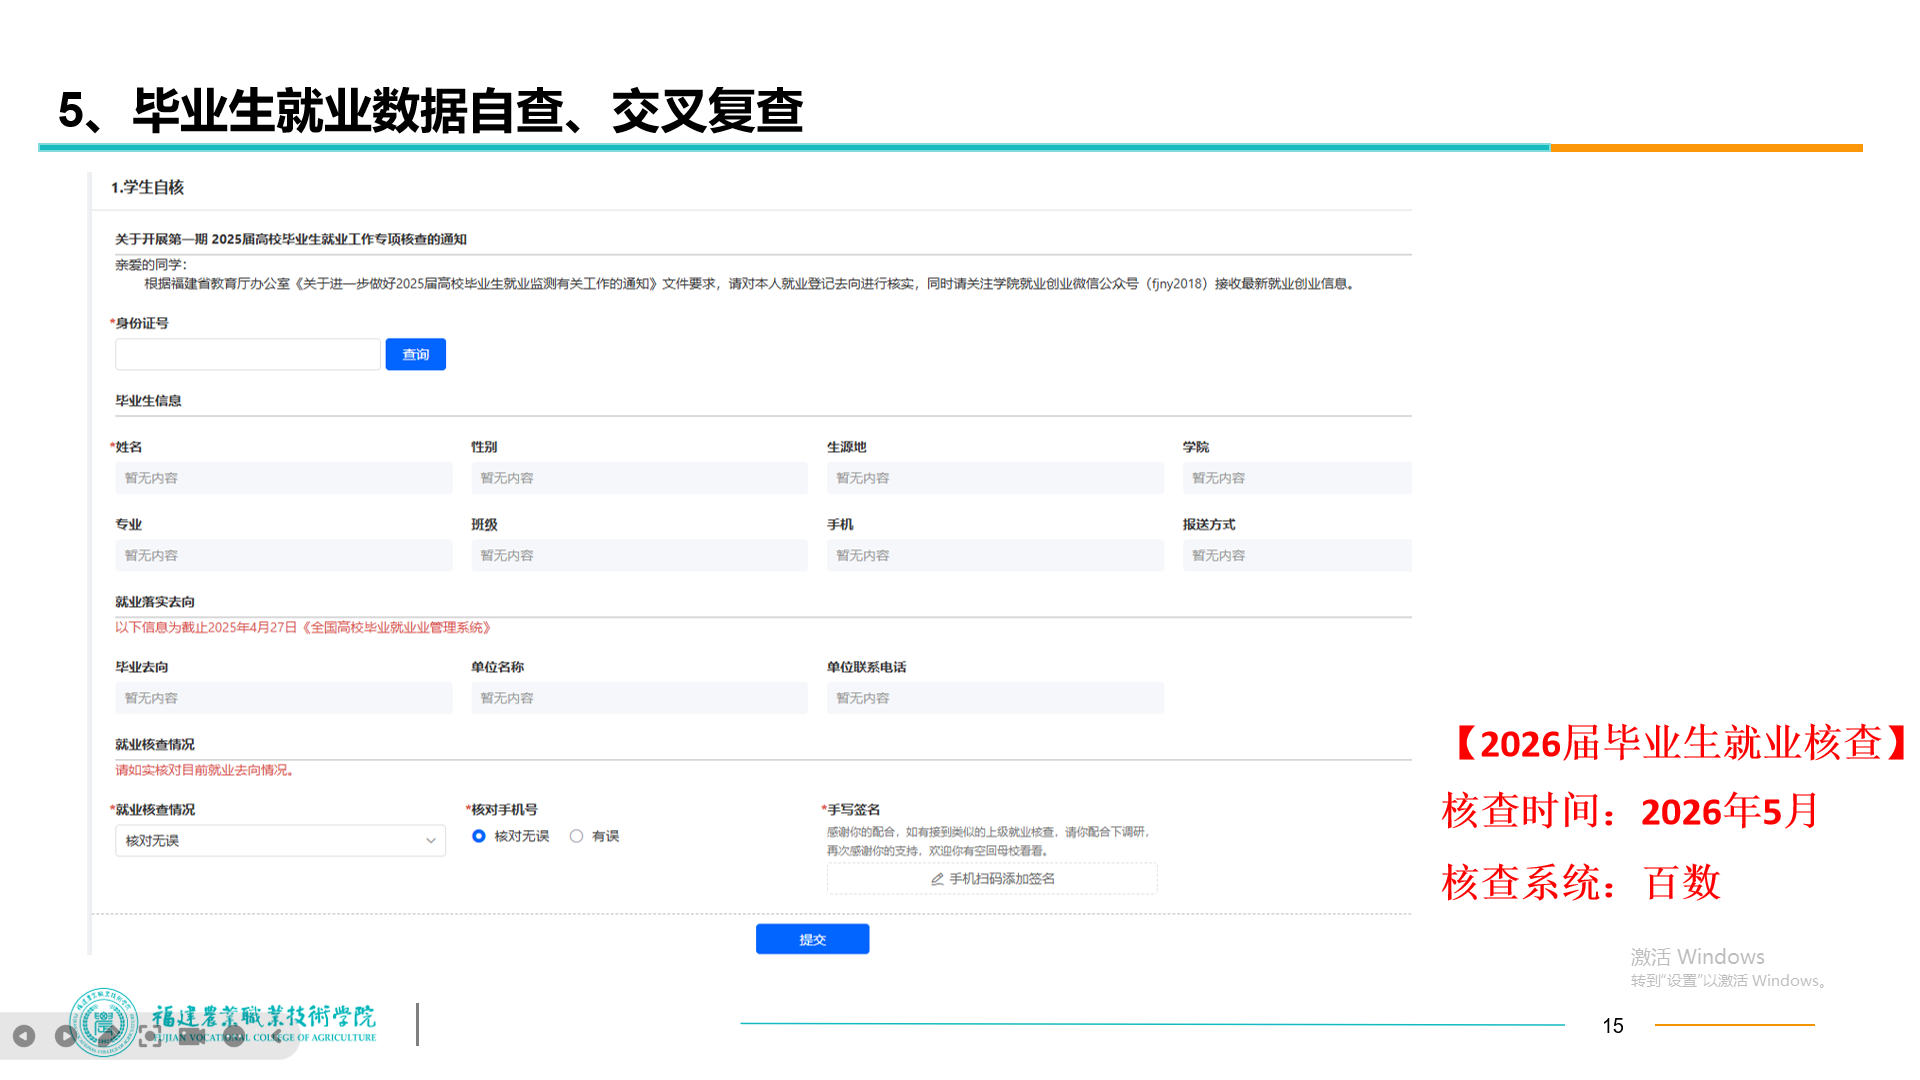The height and width of the screenshot is (1080, 1920).
Task: Click the previous slide arrow button
Action: (24, 1036)
